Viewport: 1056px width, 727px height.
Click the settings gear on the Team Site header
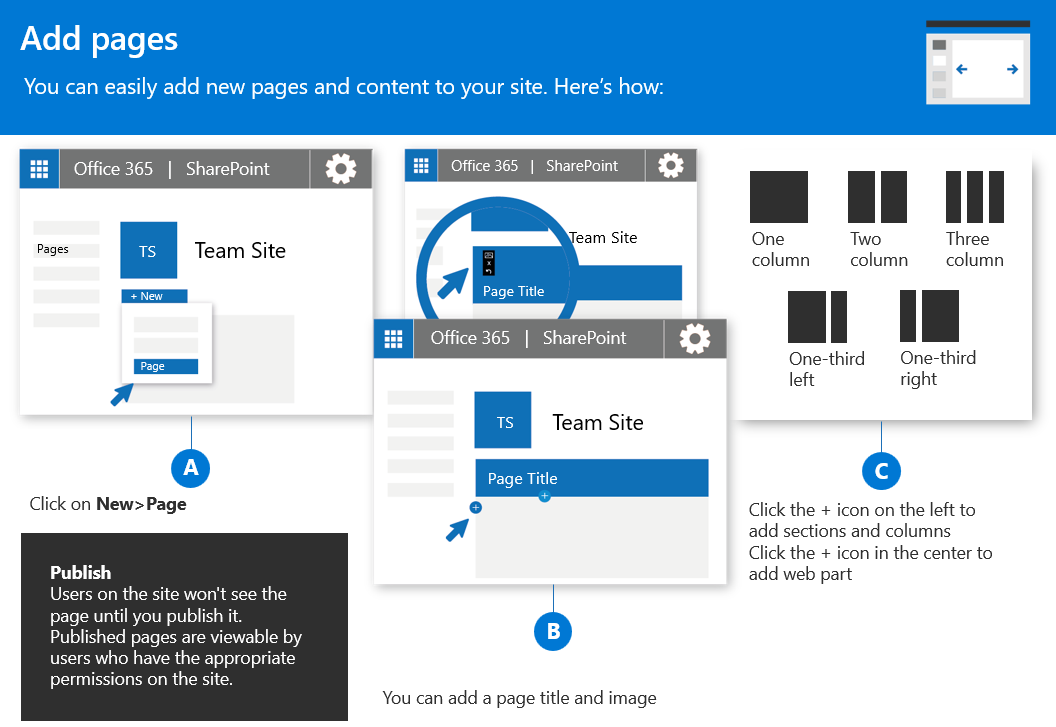pos(341,168)
